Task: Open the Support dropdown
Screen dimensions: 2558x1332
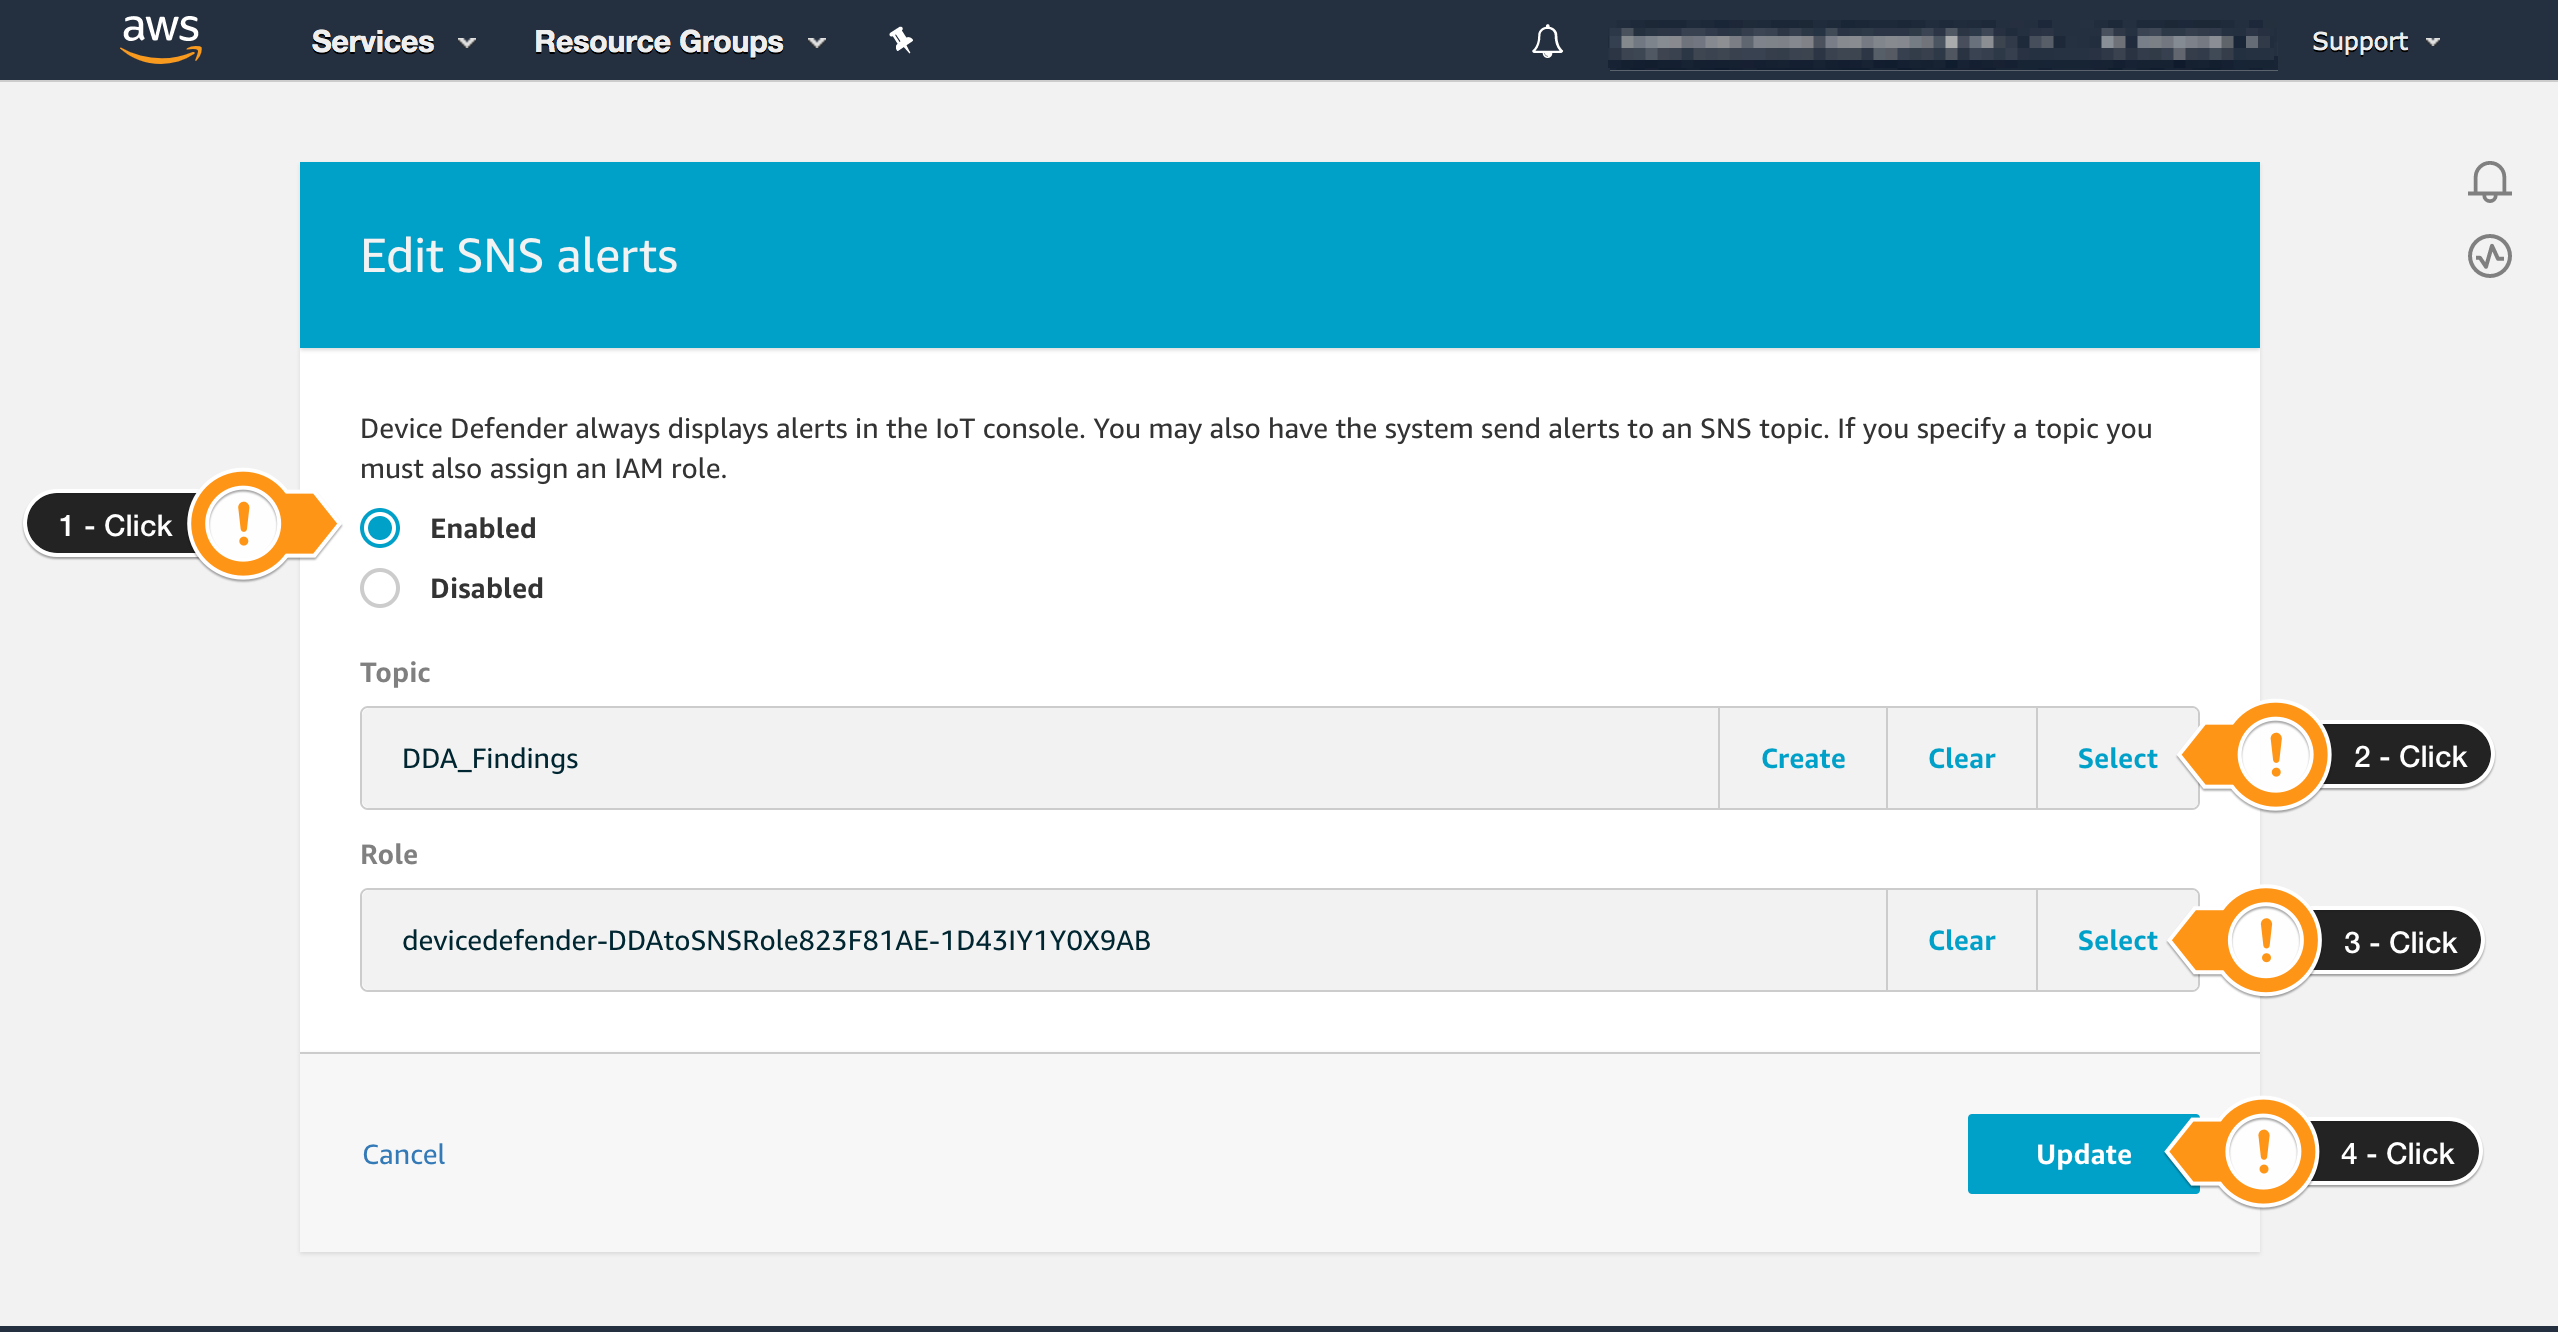Action: [x=2376, y=41]
